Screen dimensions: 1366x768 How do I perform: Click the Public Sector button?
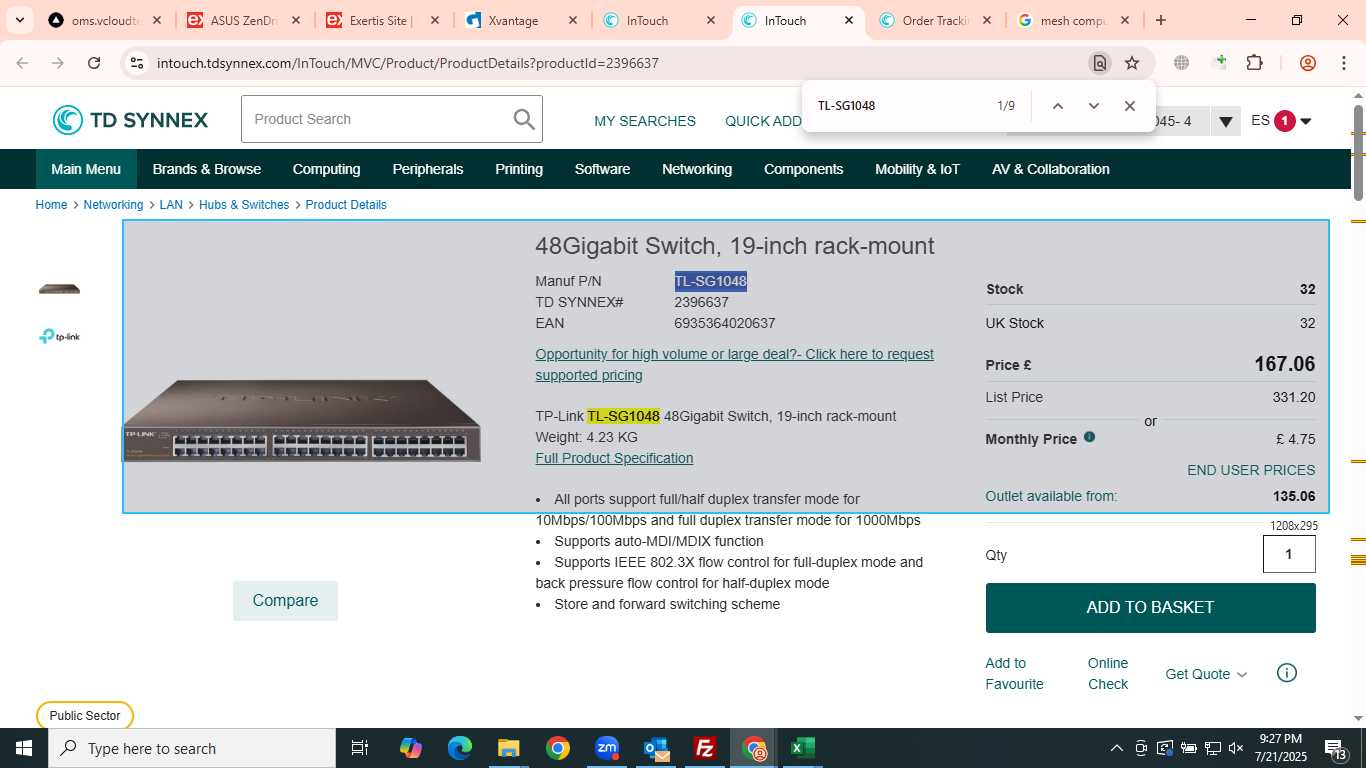(85, 716)
